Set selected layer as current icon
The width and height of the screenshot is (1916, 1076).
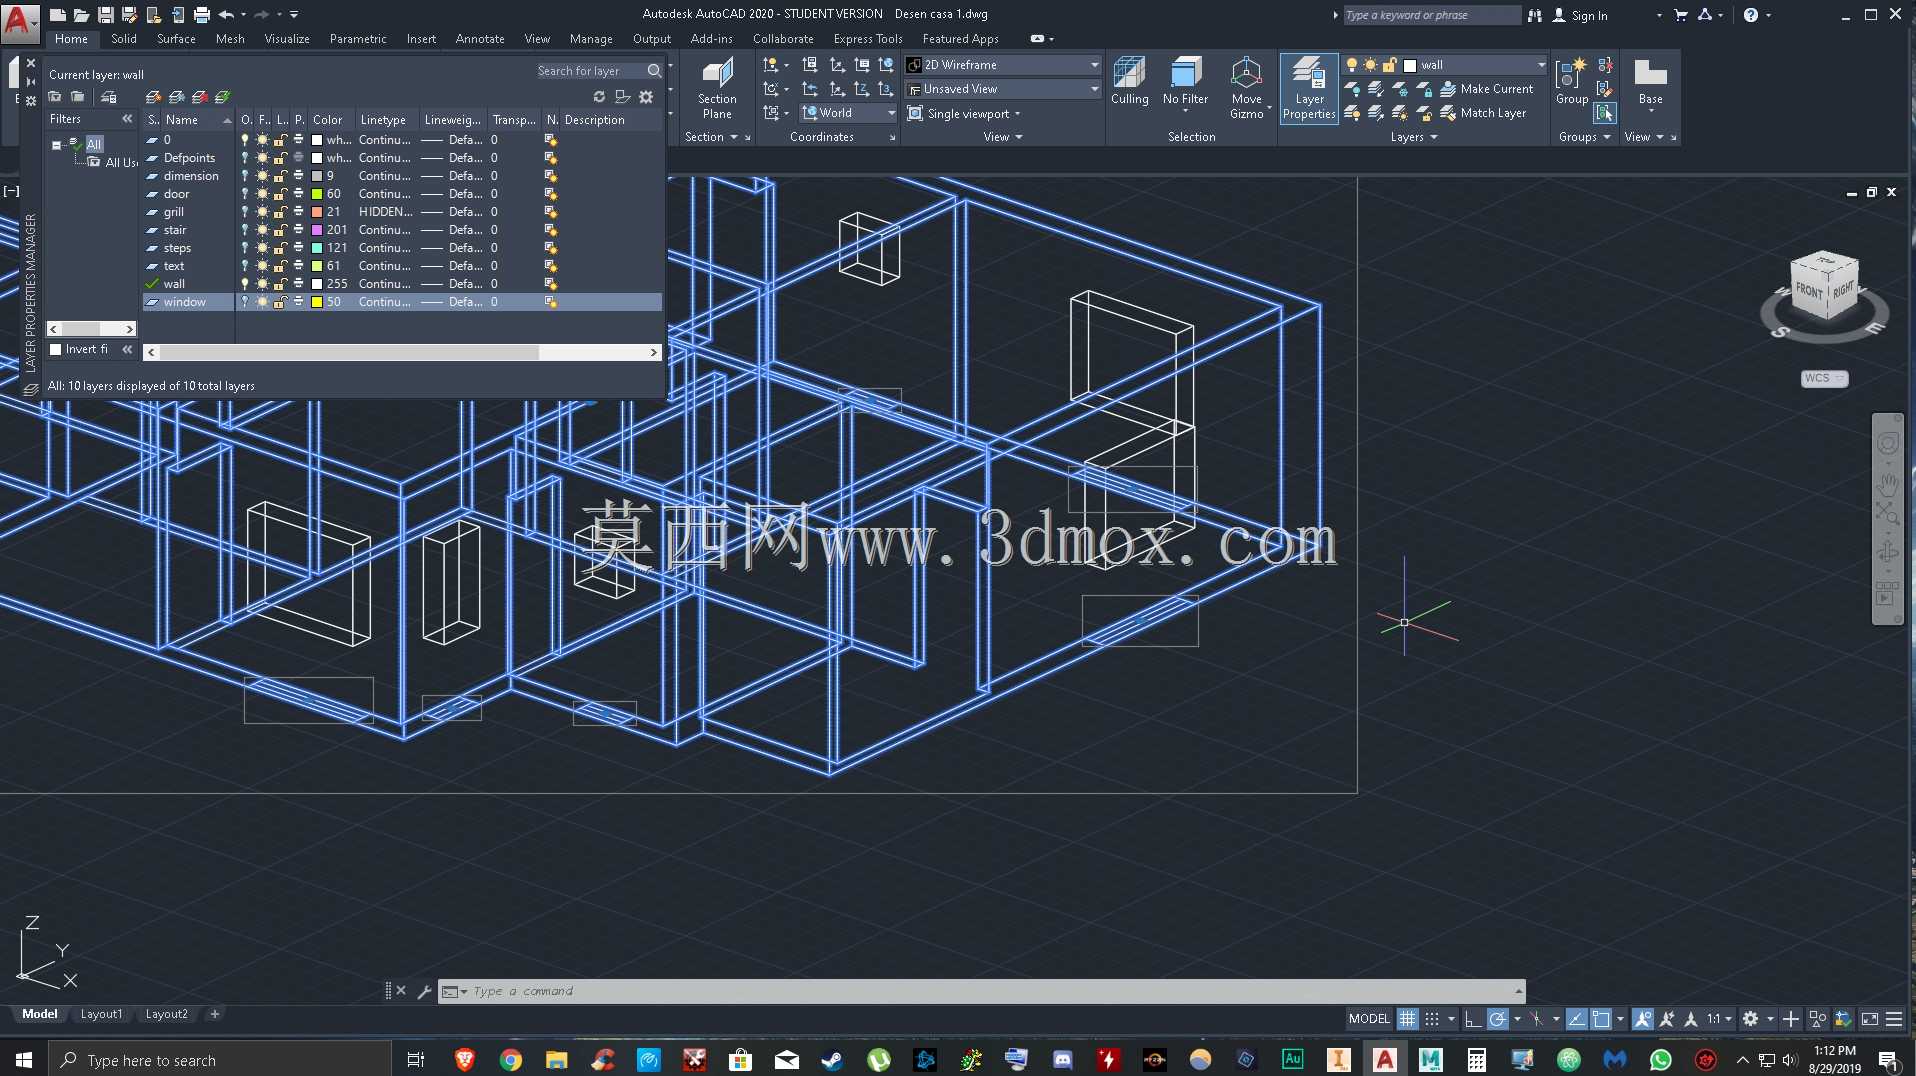[222, 97]
